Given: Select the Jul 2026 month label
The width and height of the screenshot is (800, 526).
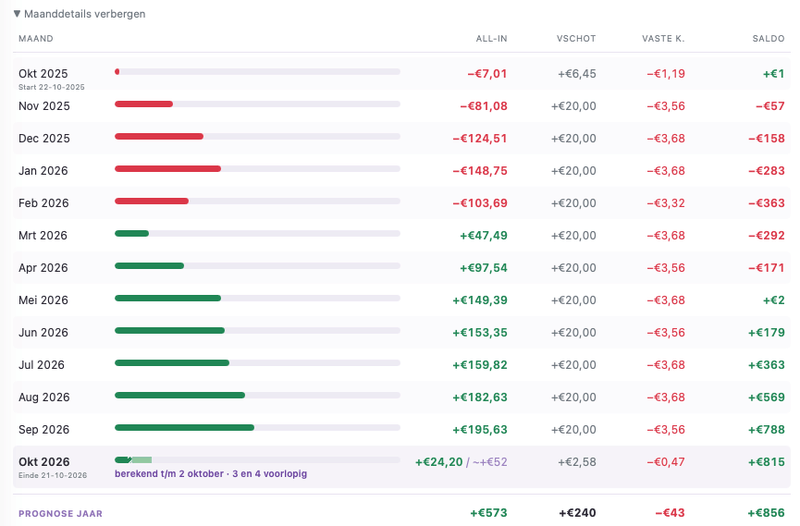Looking at the screenshot, I should pos(41,365).
